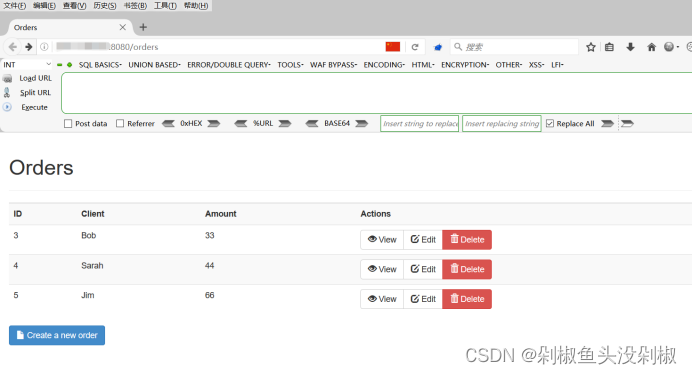The height and width of the screenshot is (374, 692).
Task: Go to the browser home page icon
Action: click(651, 47)
